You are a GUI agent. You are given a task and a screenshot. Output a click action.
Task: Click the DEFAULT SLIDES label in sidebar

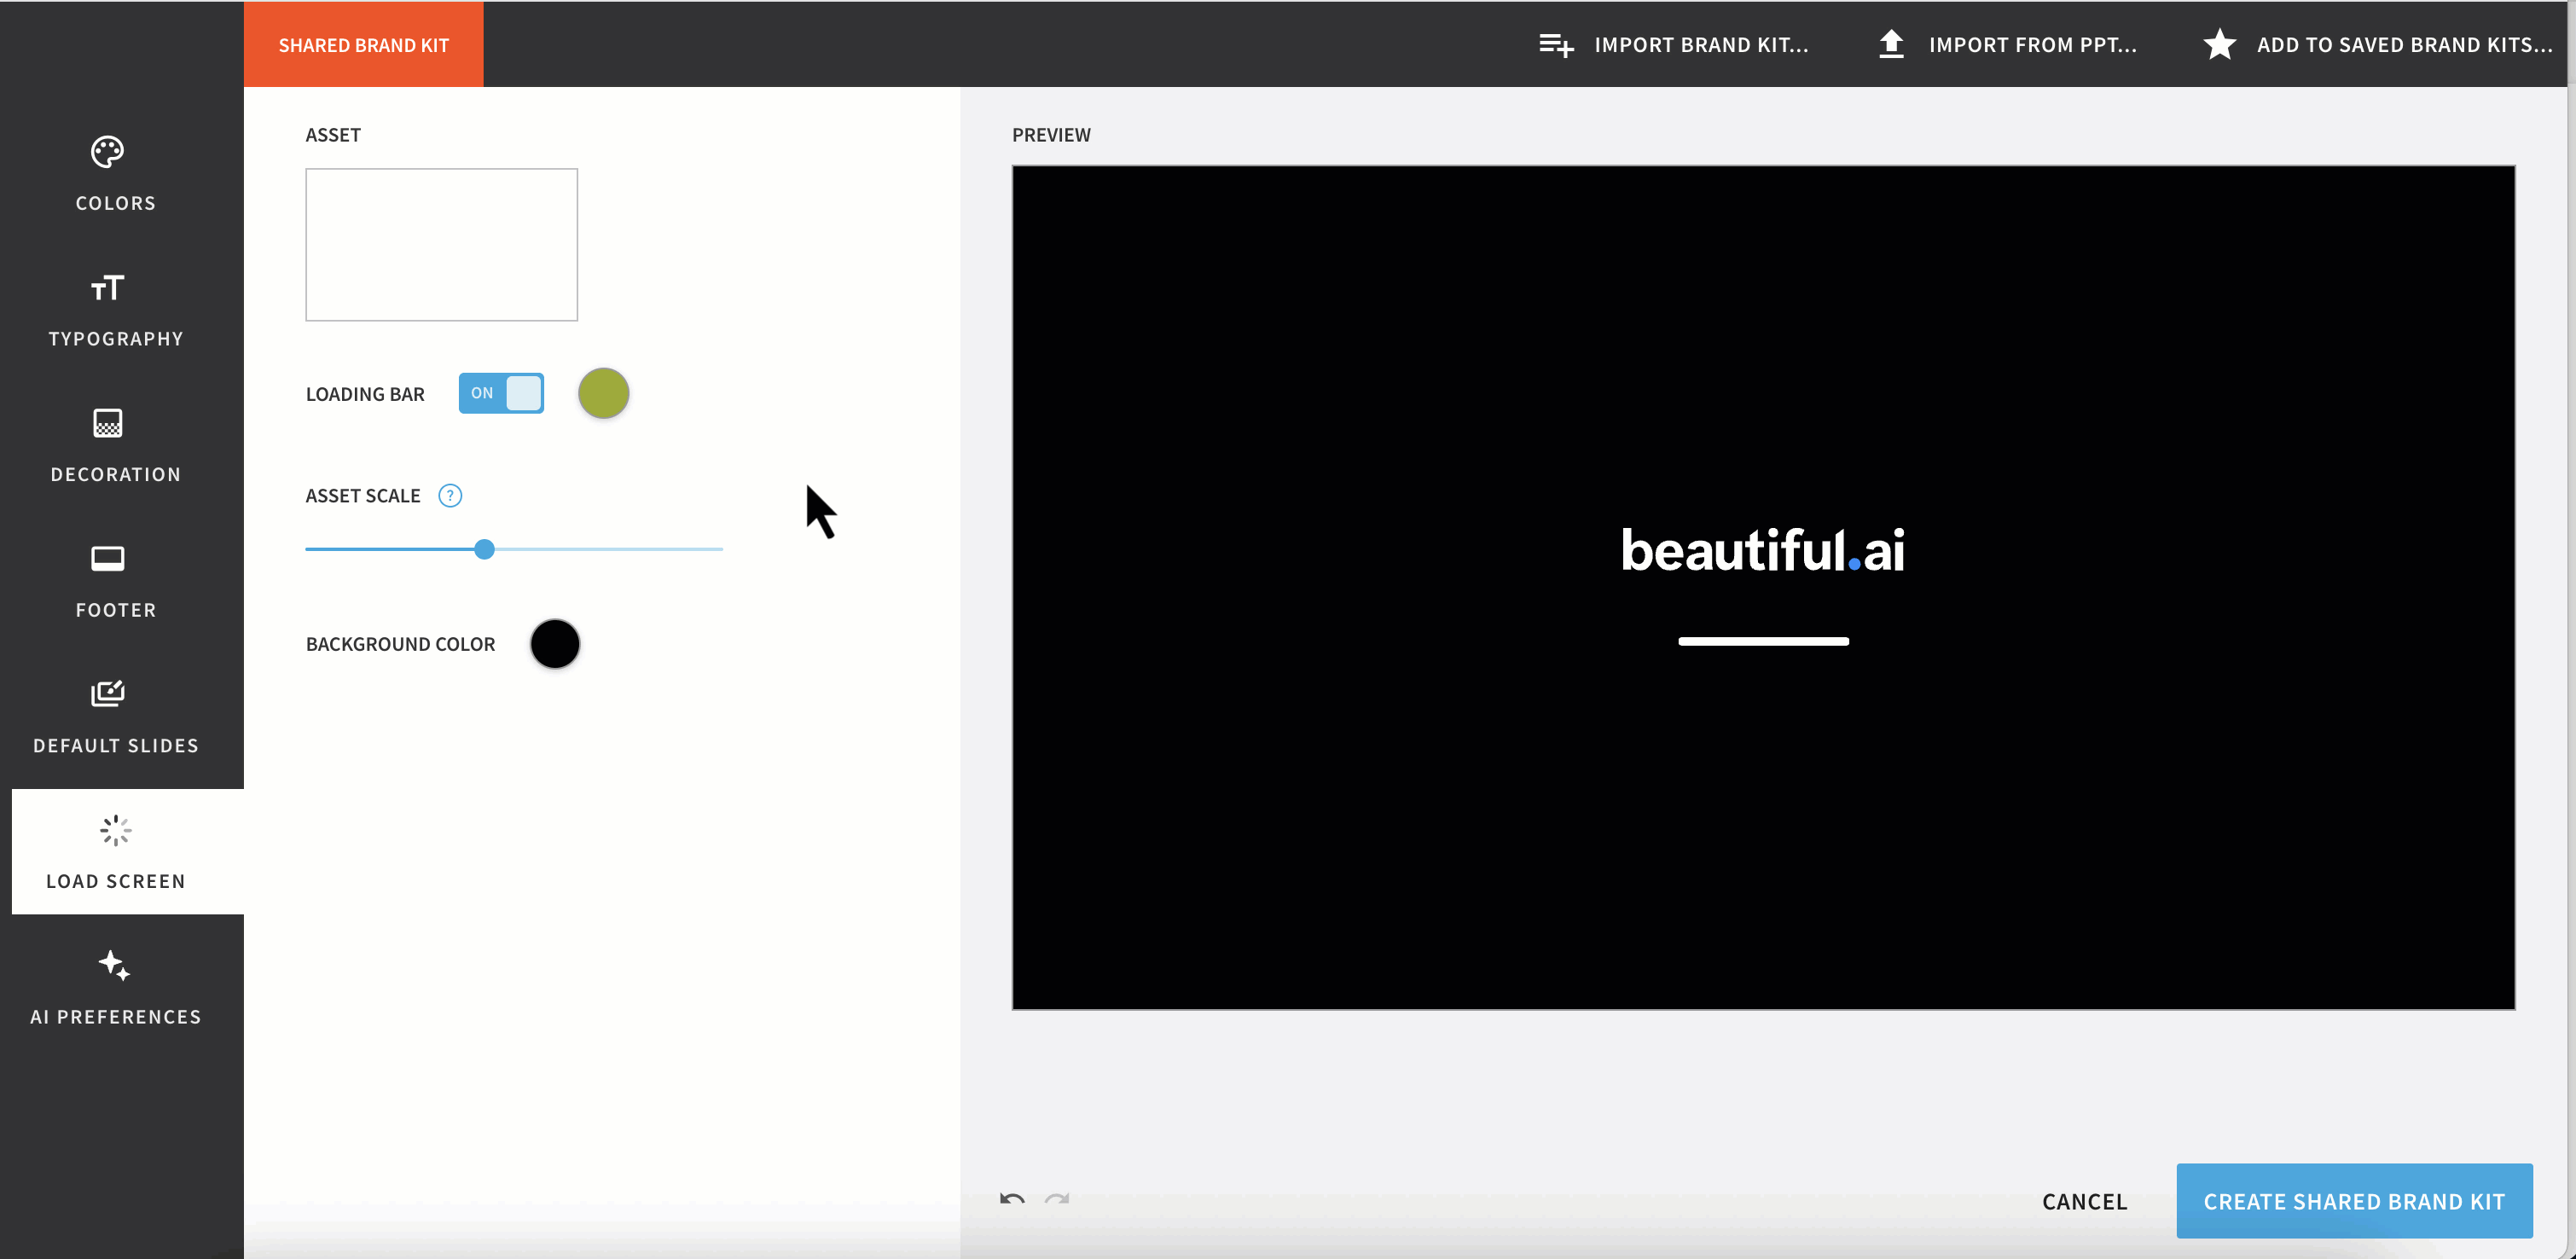[x=116, y=746]
